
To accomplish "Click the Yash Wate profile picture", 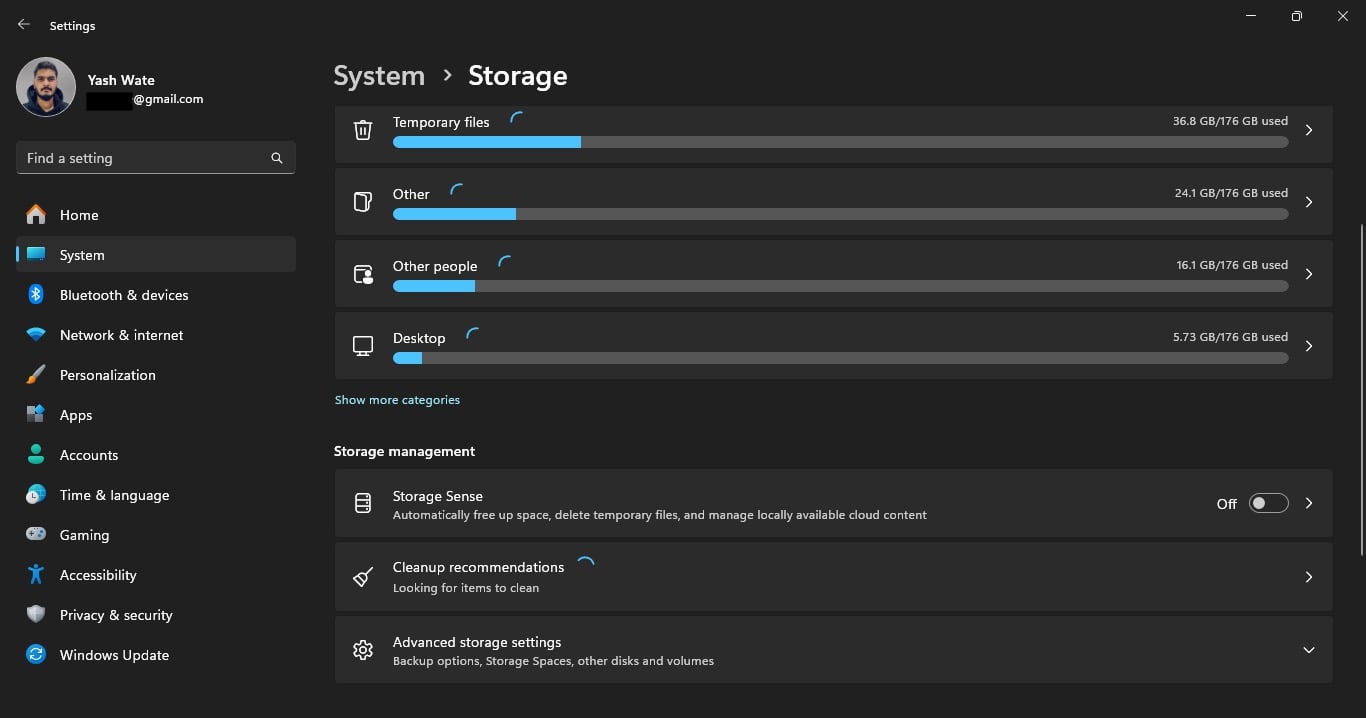I will pyautogui.click(x=46, y=87).
